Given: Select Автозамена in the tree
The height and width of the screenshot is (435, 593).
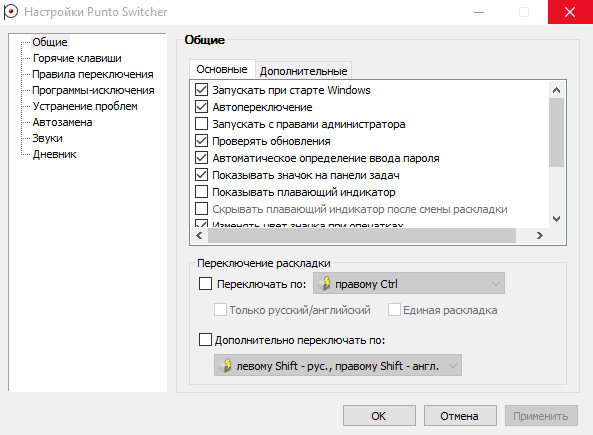Looking at the screenshot, I should [x=62, y=122].
